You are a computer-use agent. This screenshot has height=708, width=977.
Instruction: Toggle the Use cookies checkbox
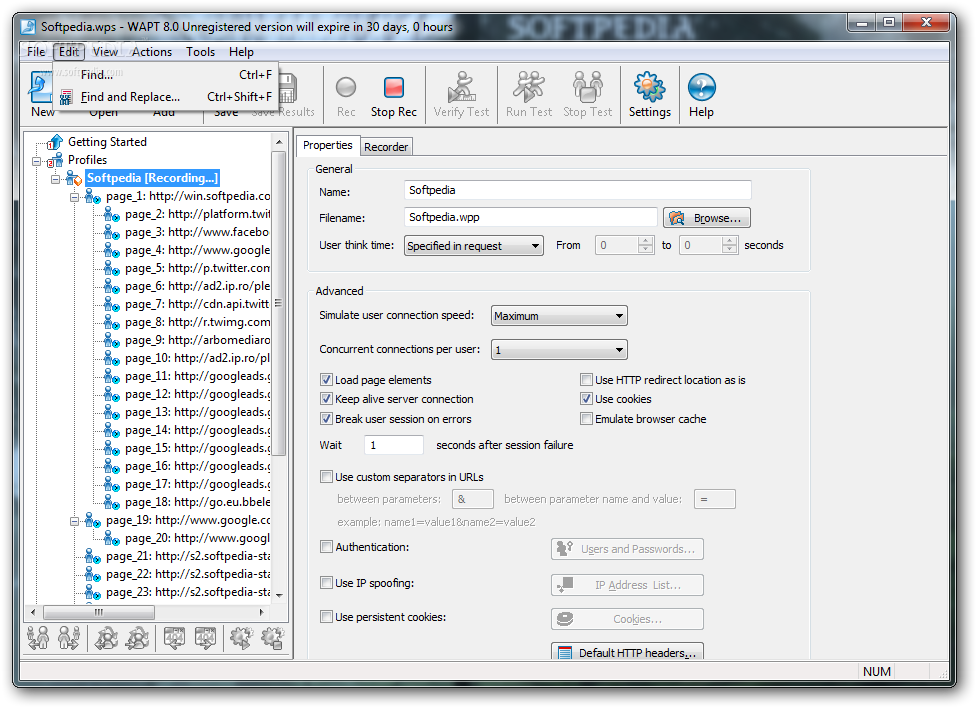586,399
